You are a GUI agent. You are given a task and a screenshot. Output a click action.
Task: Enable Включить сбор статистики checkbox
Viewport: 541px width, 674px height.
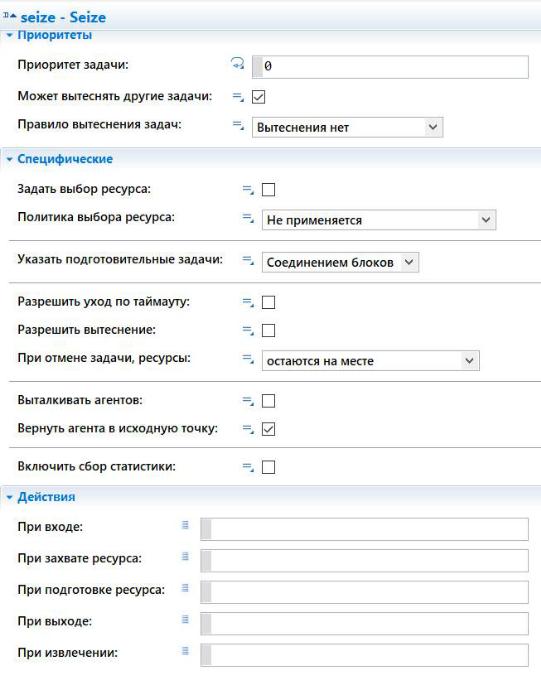click(x=269, y=467)
